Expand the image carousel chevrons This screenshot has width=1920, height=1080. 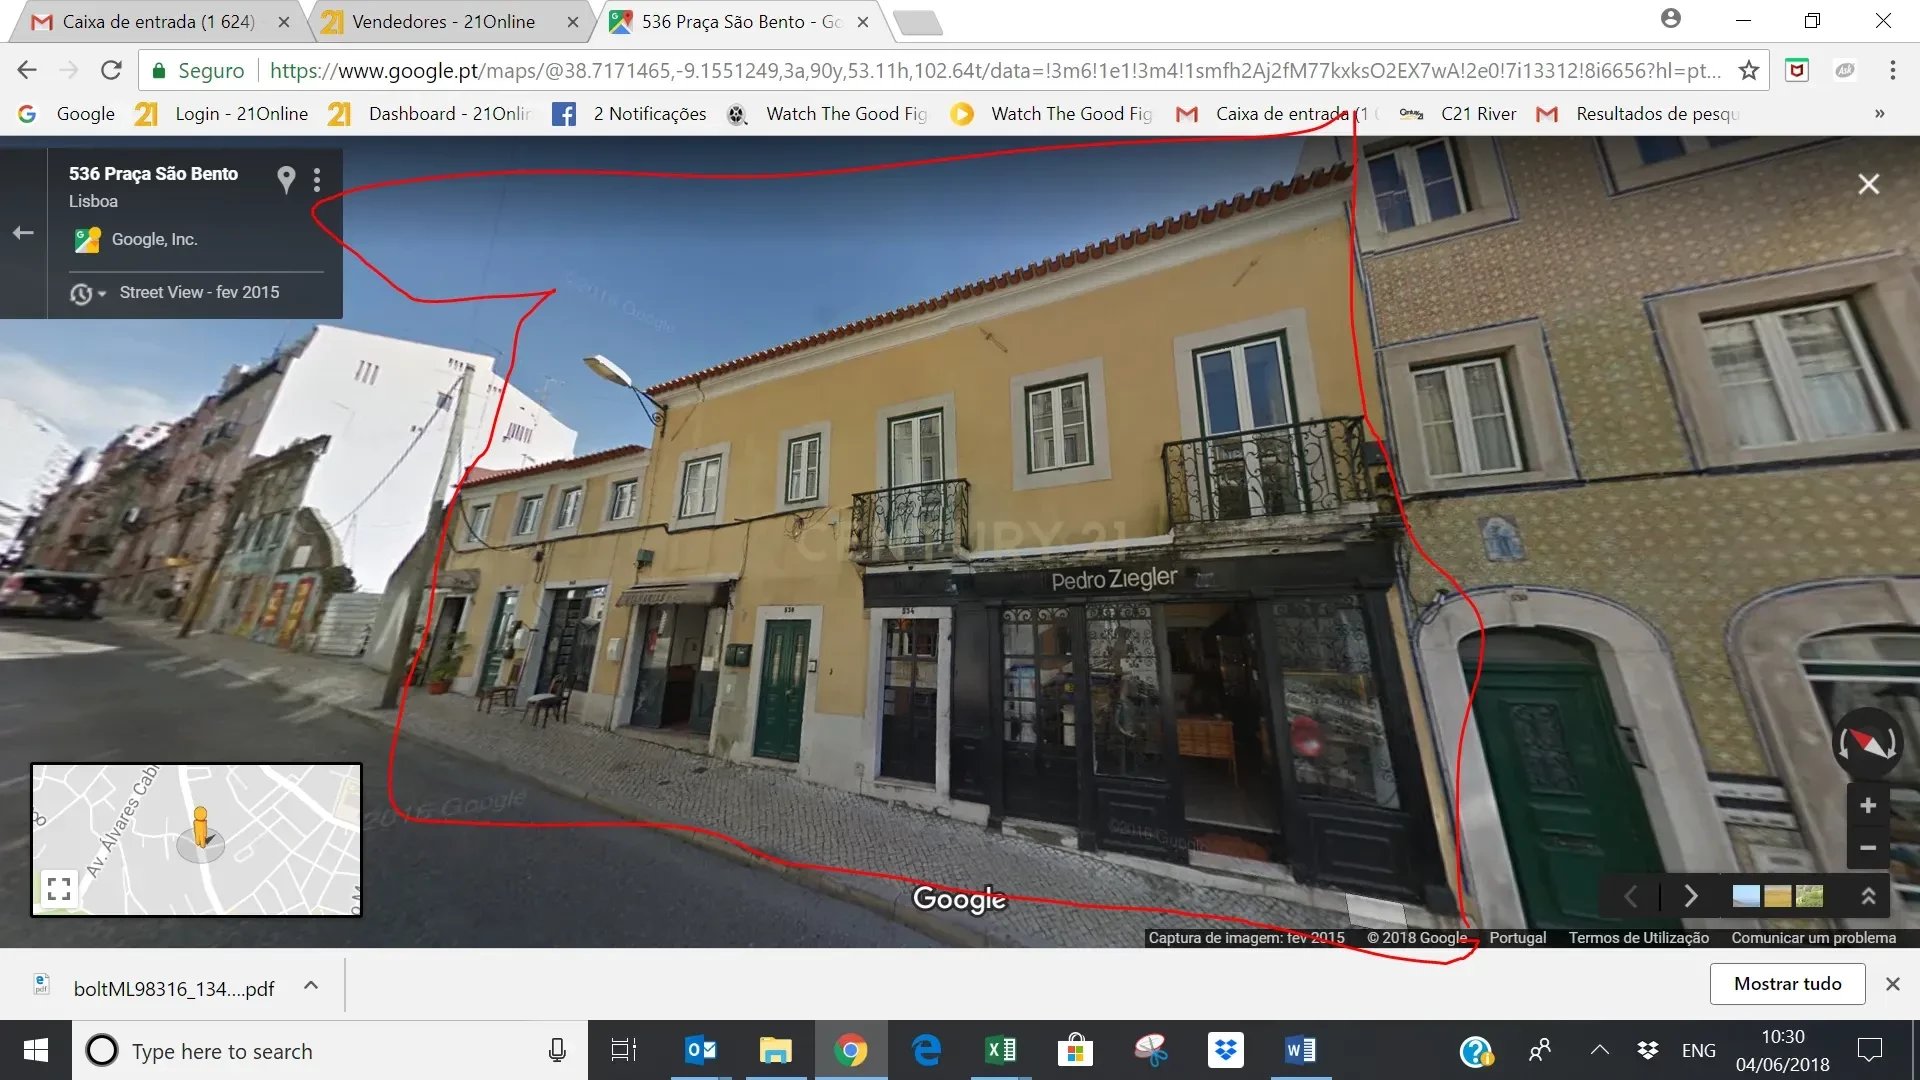point(1868,896)
